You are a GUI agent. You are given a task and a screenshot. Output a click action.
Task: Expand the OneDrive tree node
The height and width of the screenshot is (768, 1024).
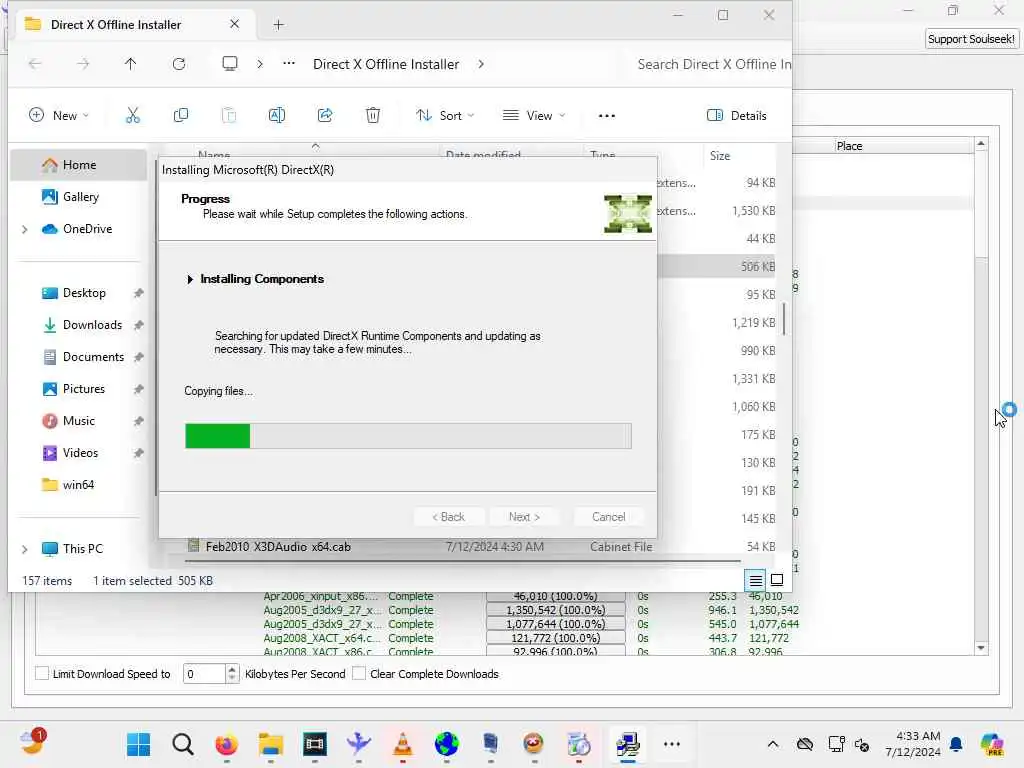point(25,229)
